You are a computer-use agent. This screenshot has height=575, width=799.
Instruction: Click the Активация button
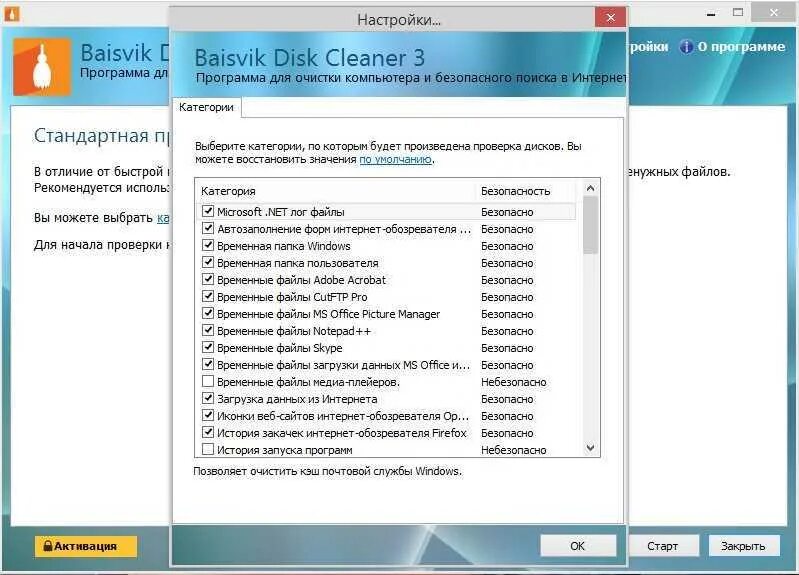(86, 546)
